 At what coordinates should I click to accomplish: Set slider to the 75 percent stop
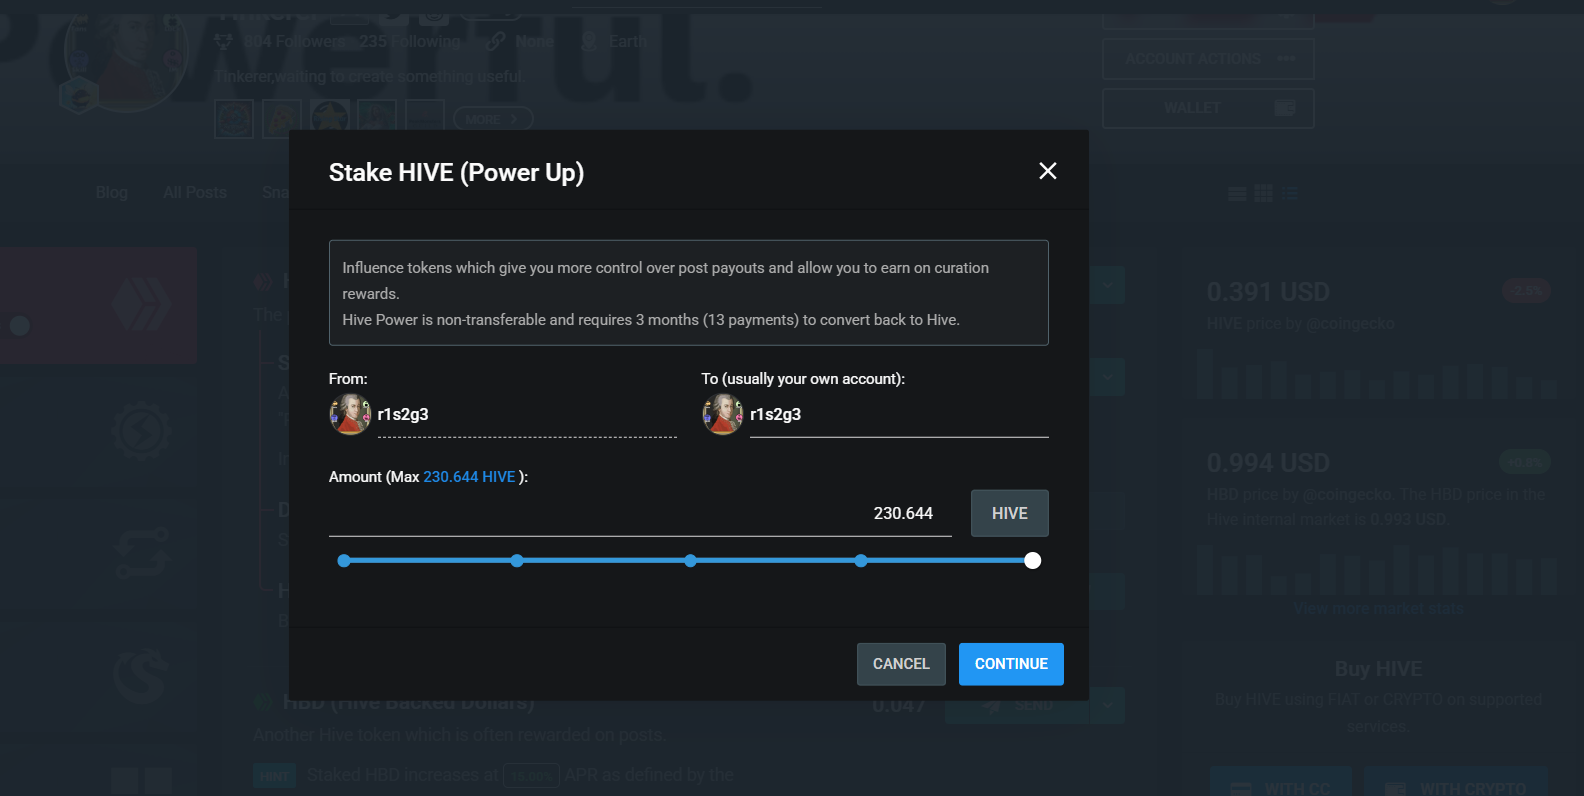click(x=861, y=561)
